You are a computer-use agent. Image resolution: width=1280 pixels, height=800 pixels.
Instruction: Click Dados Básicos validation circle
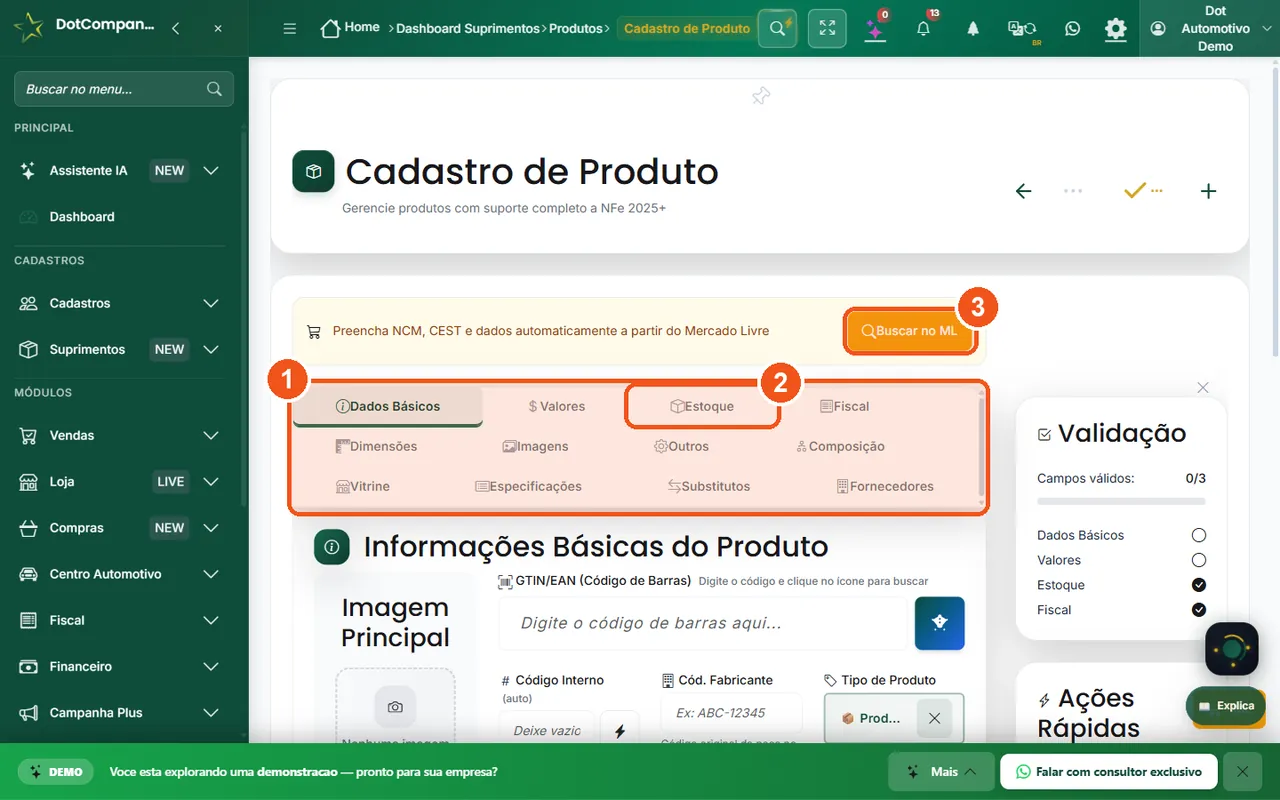tap(1199, 536)
